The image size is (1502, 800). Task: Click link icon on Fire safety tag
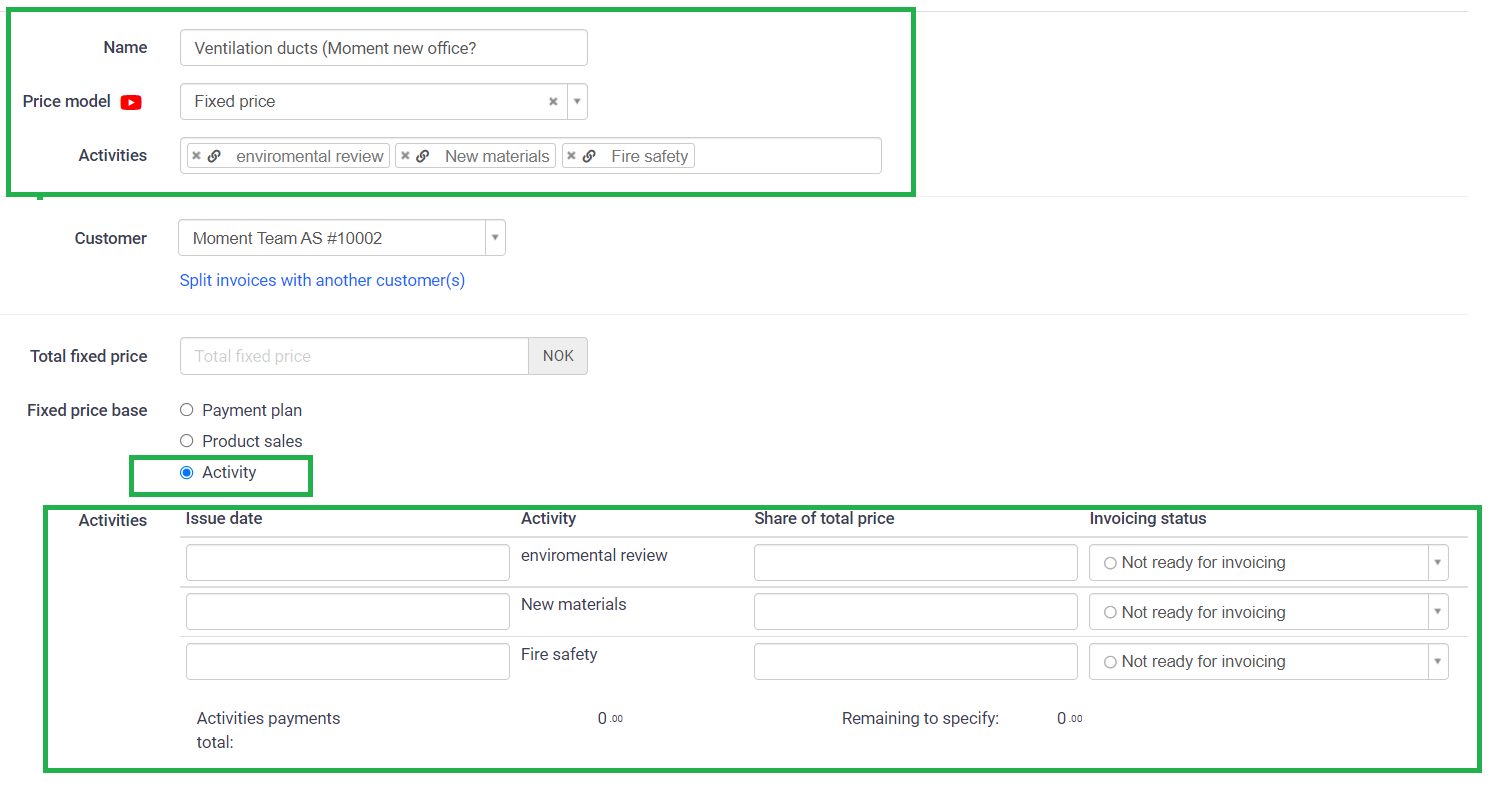pos(589,156)
